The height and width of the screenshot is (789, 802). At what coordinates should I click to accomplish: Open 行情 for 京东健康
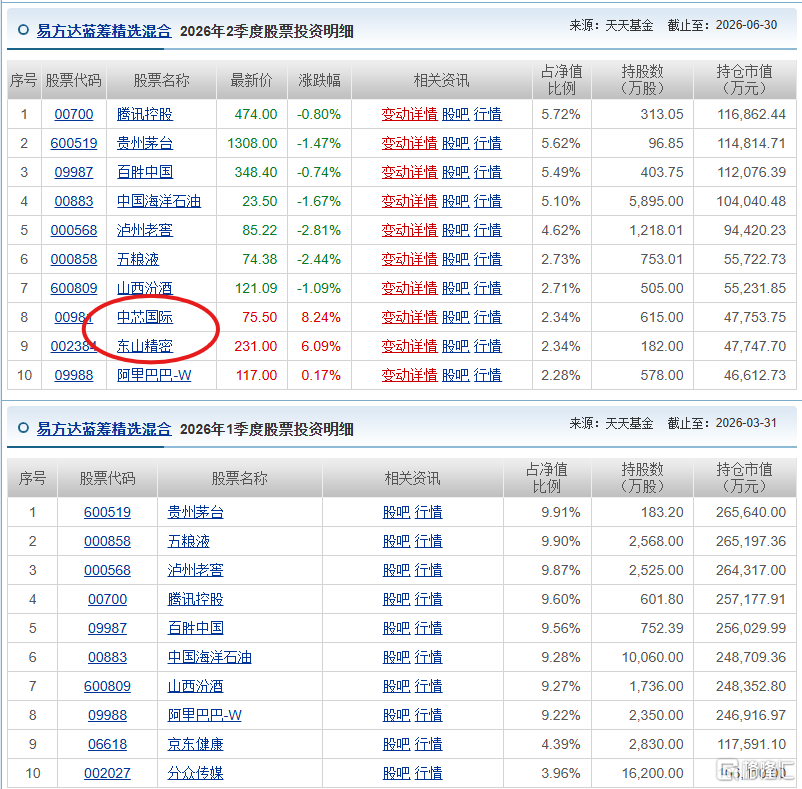point(429,745)
